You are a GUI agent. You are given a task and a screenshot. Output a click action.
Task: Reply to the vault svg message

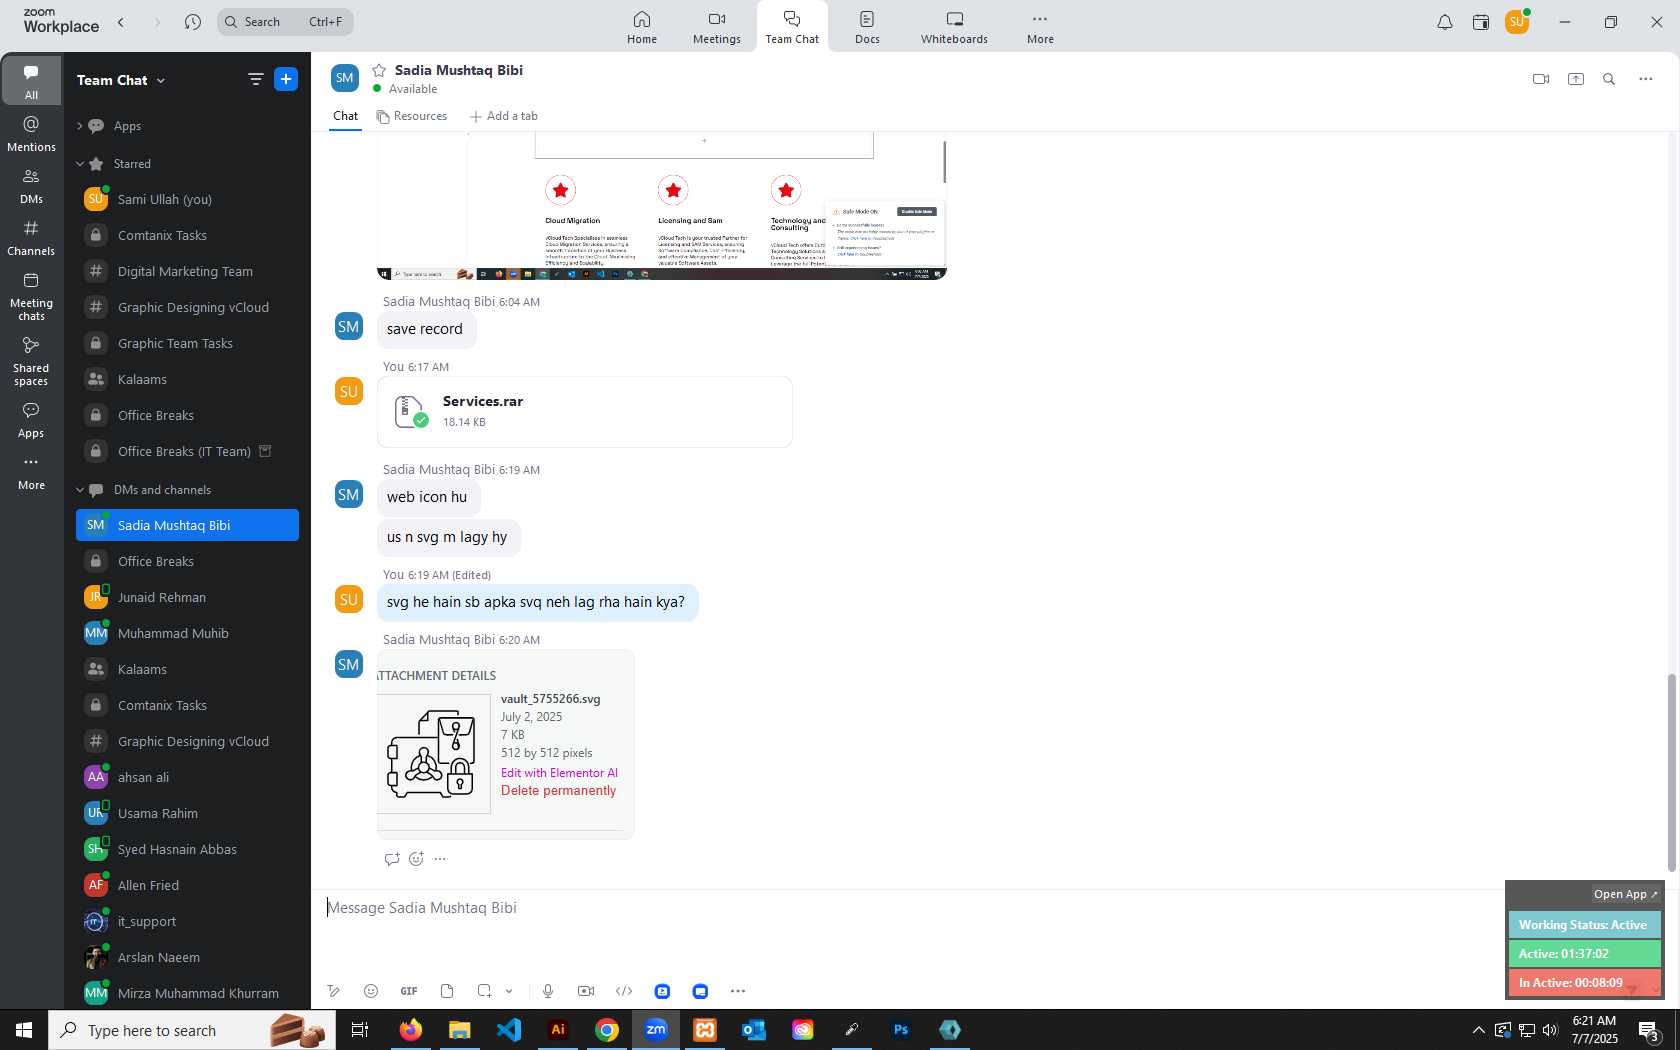coord(392,859)
